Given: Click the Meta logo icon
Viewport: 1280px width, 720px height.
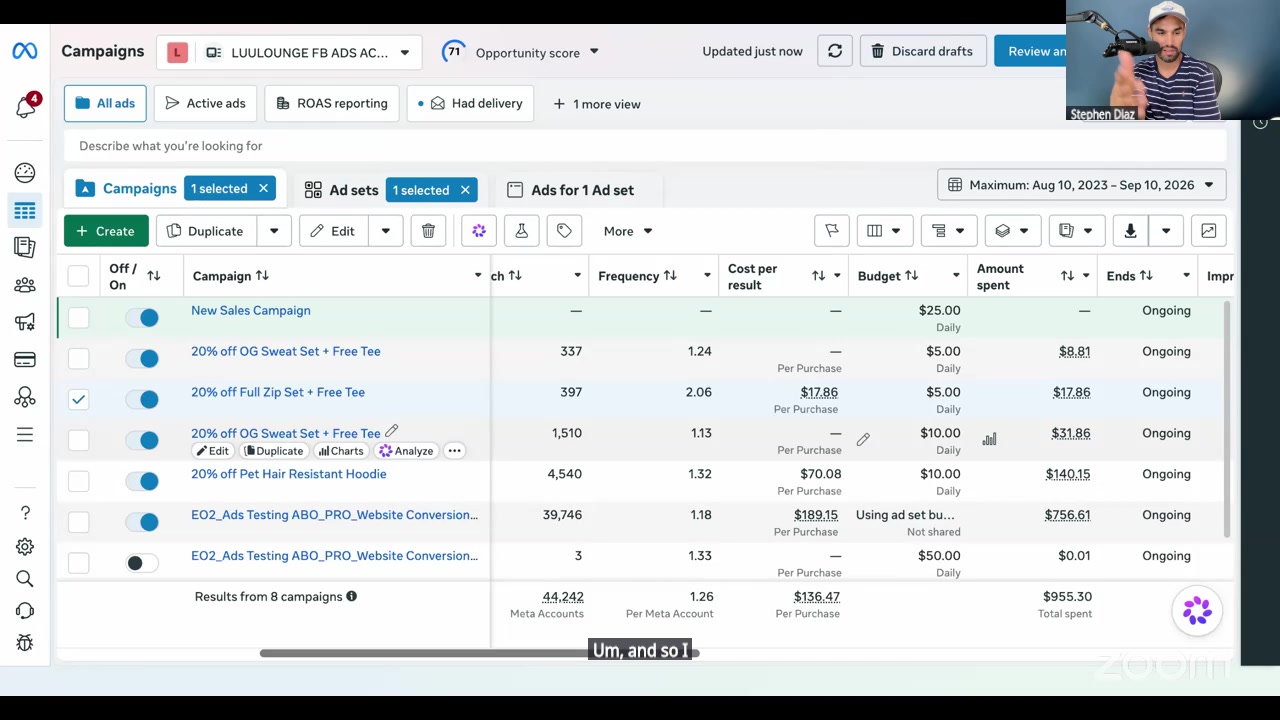Looking at the screenshot, I should click(25, 51).
